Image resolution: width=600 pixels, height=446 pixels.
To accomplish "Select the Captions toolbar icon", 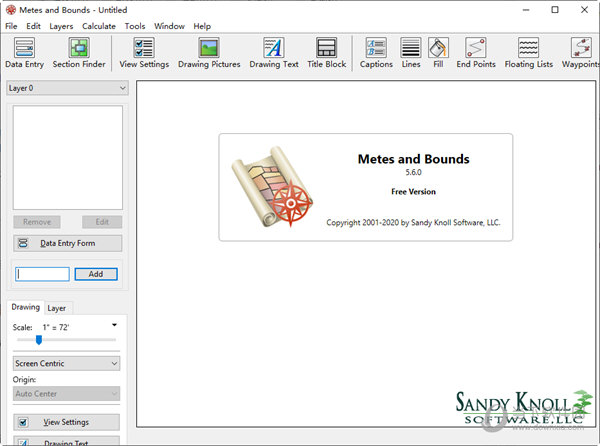I will coord(376,53).
